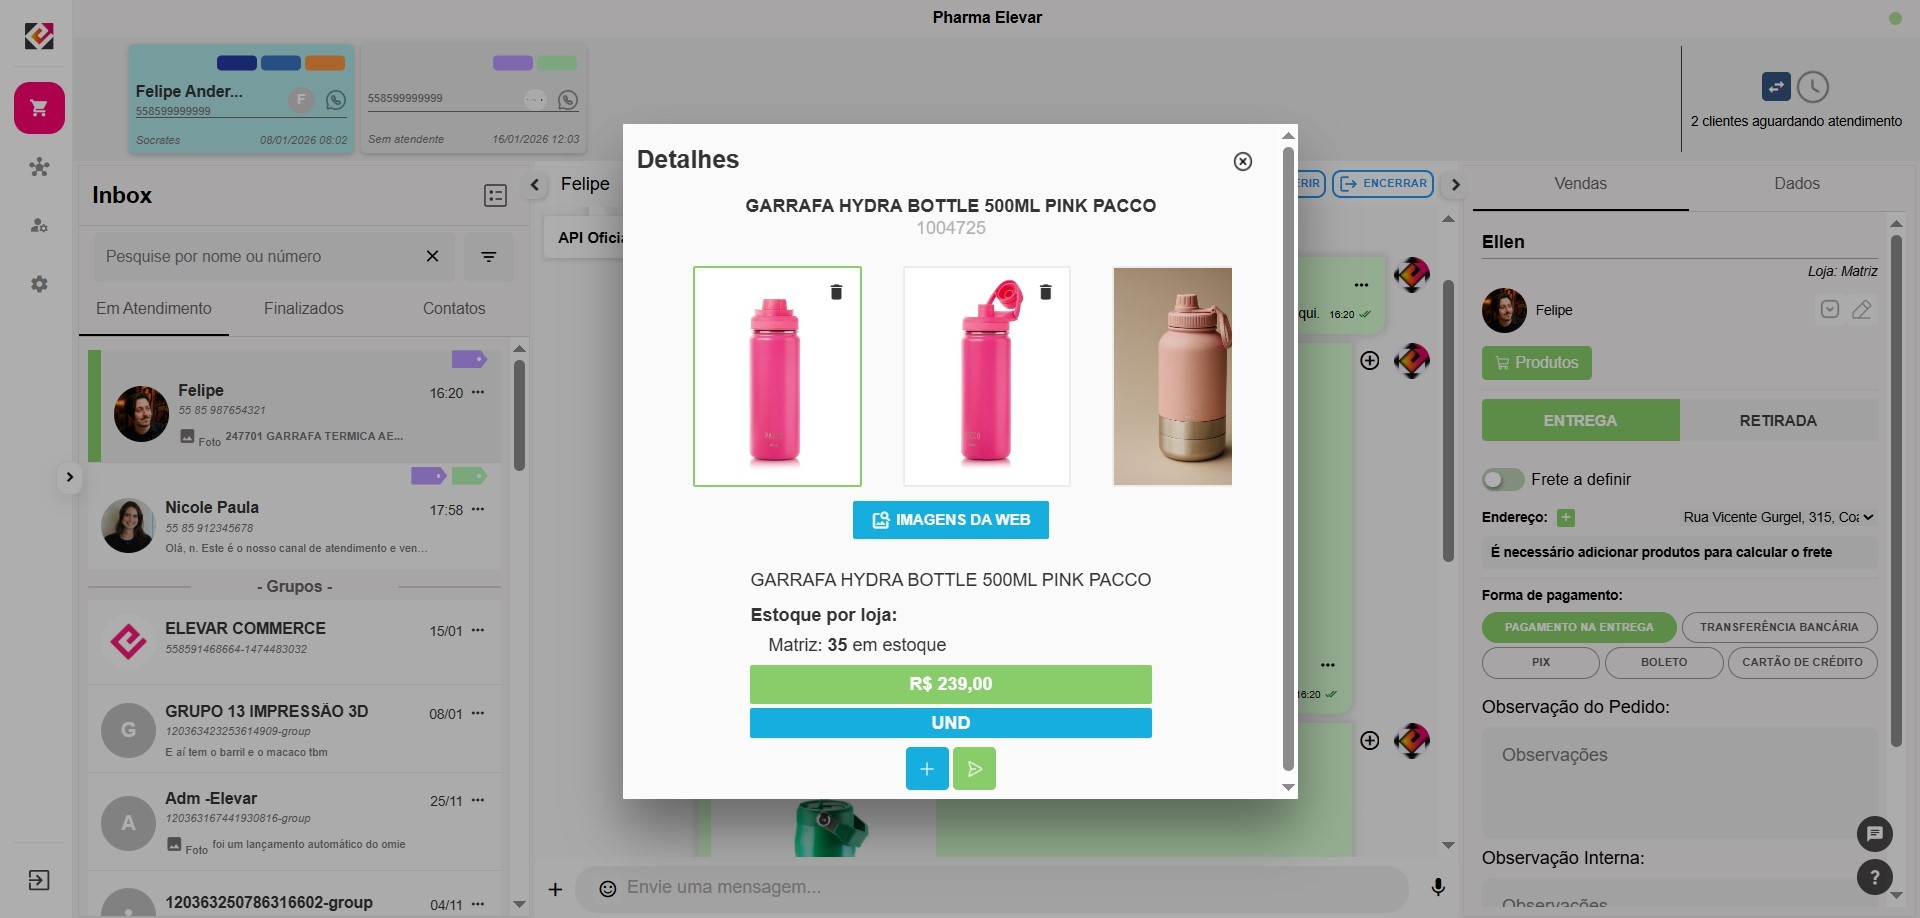Image resolution: width=1920 pixels, height=918 pixels.
Task: Open options menu for Nicole Paula conversation
Action: tap(478, 509)
